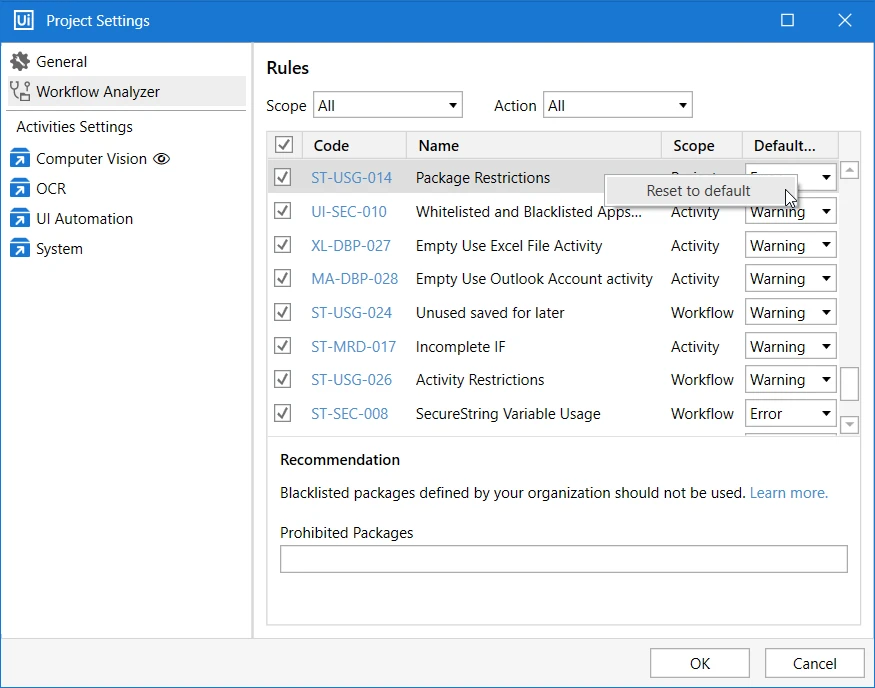The image size is (875, 688).
Task: Click the OCR arrow icon
Action: coord(20,189)
